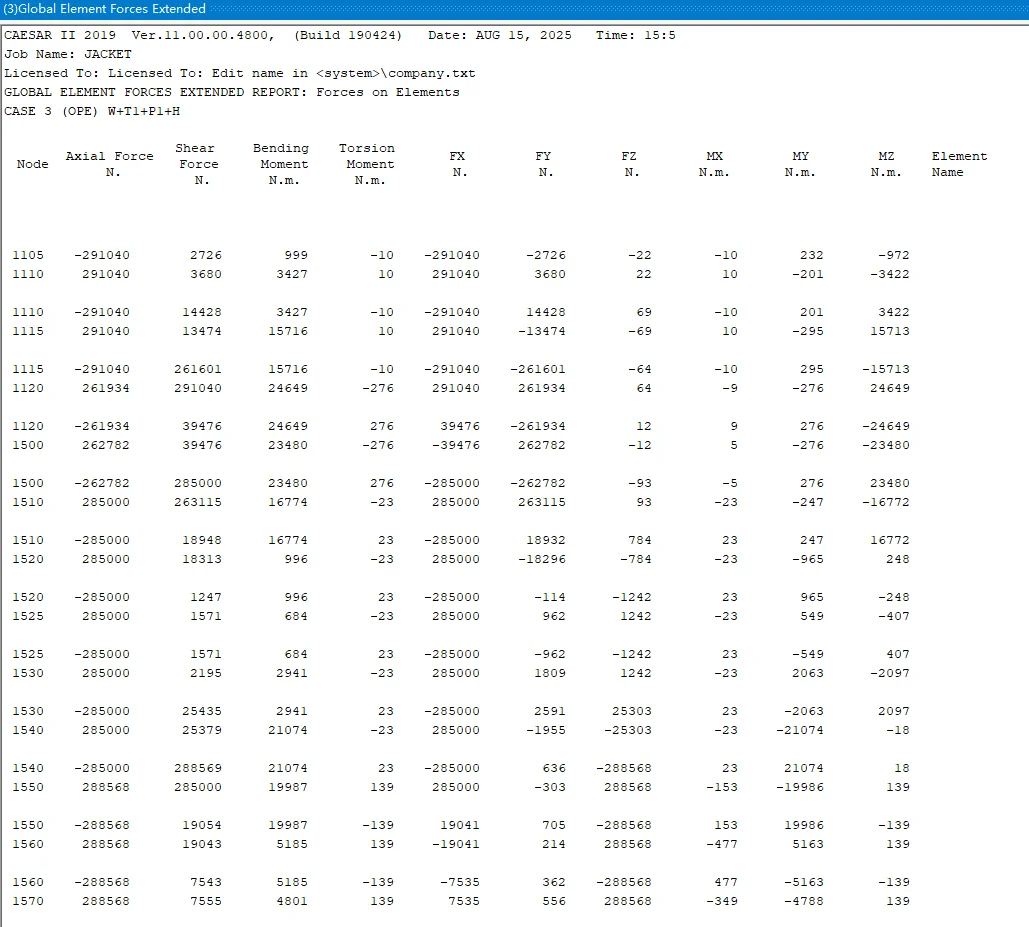
Task: Click MY value -4788
Action: 804,901
